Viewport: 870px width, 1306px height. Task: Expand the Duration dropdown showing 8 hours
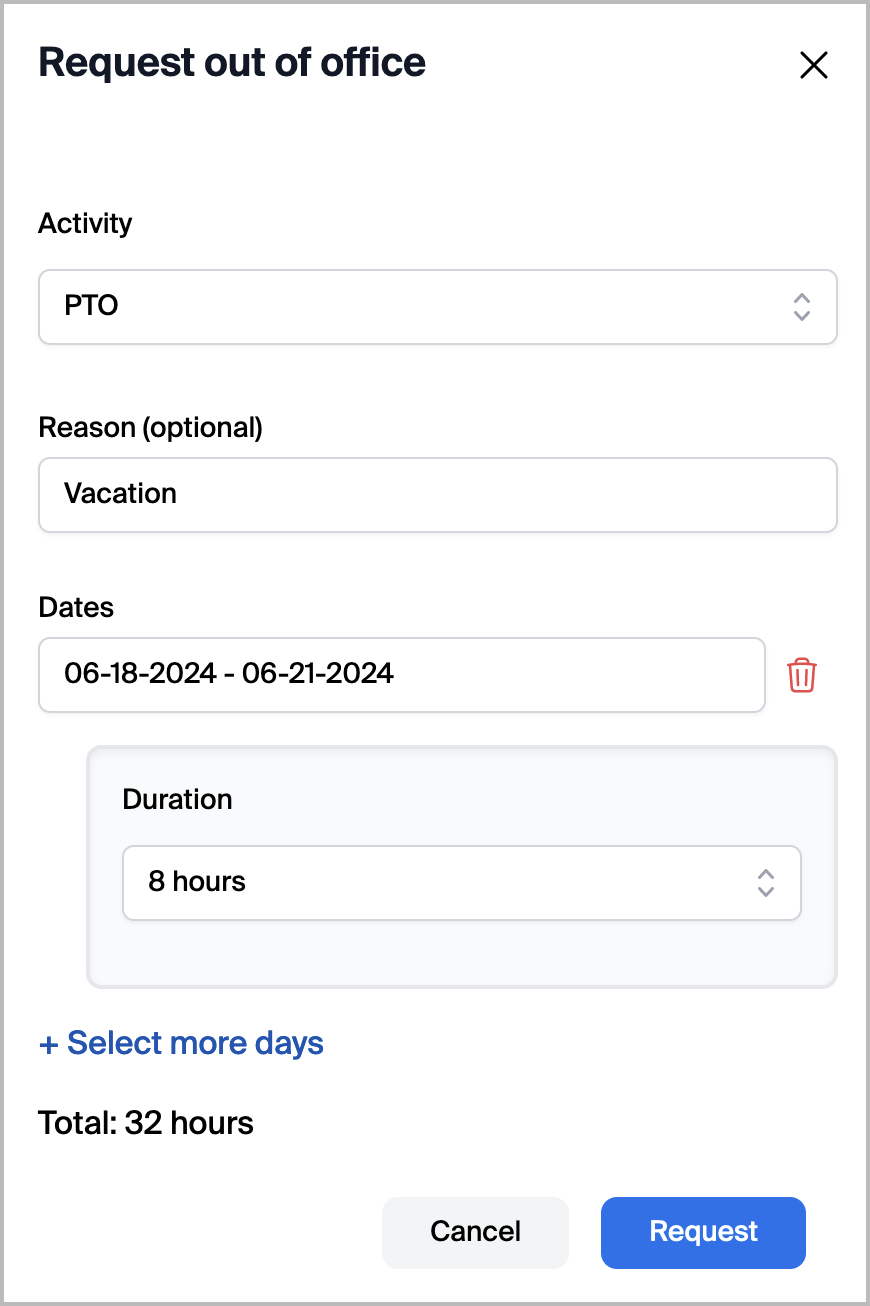coord(461,882)
